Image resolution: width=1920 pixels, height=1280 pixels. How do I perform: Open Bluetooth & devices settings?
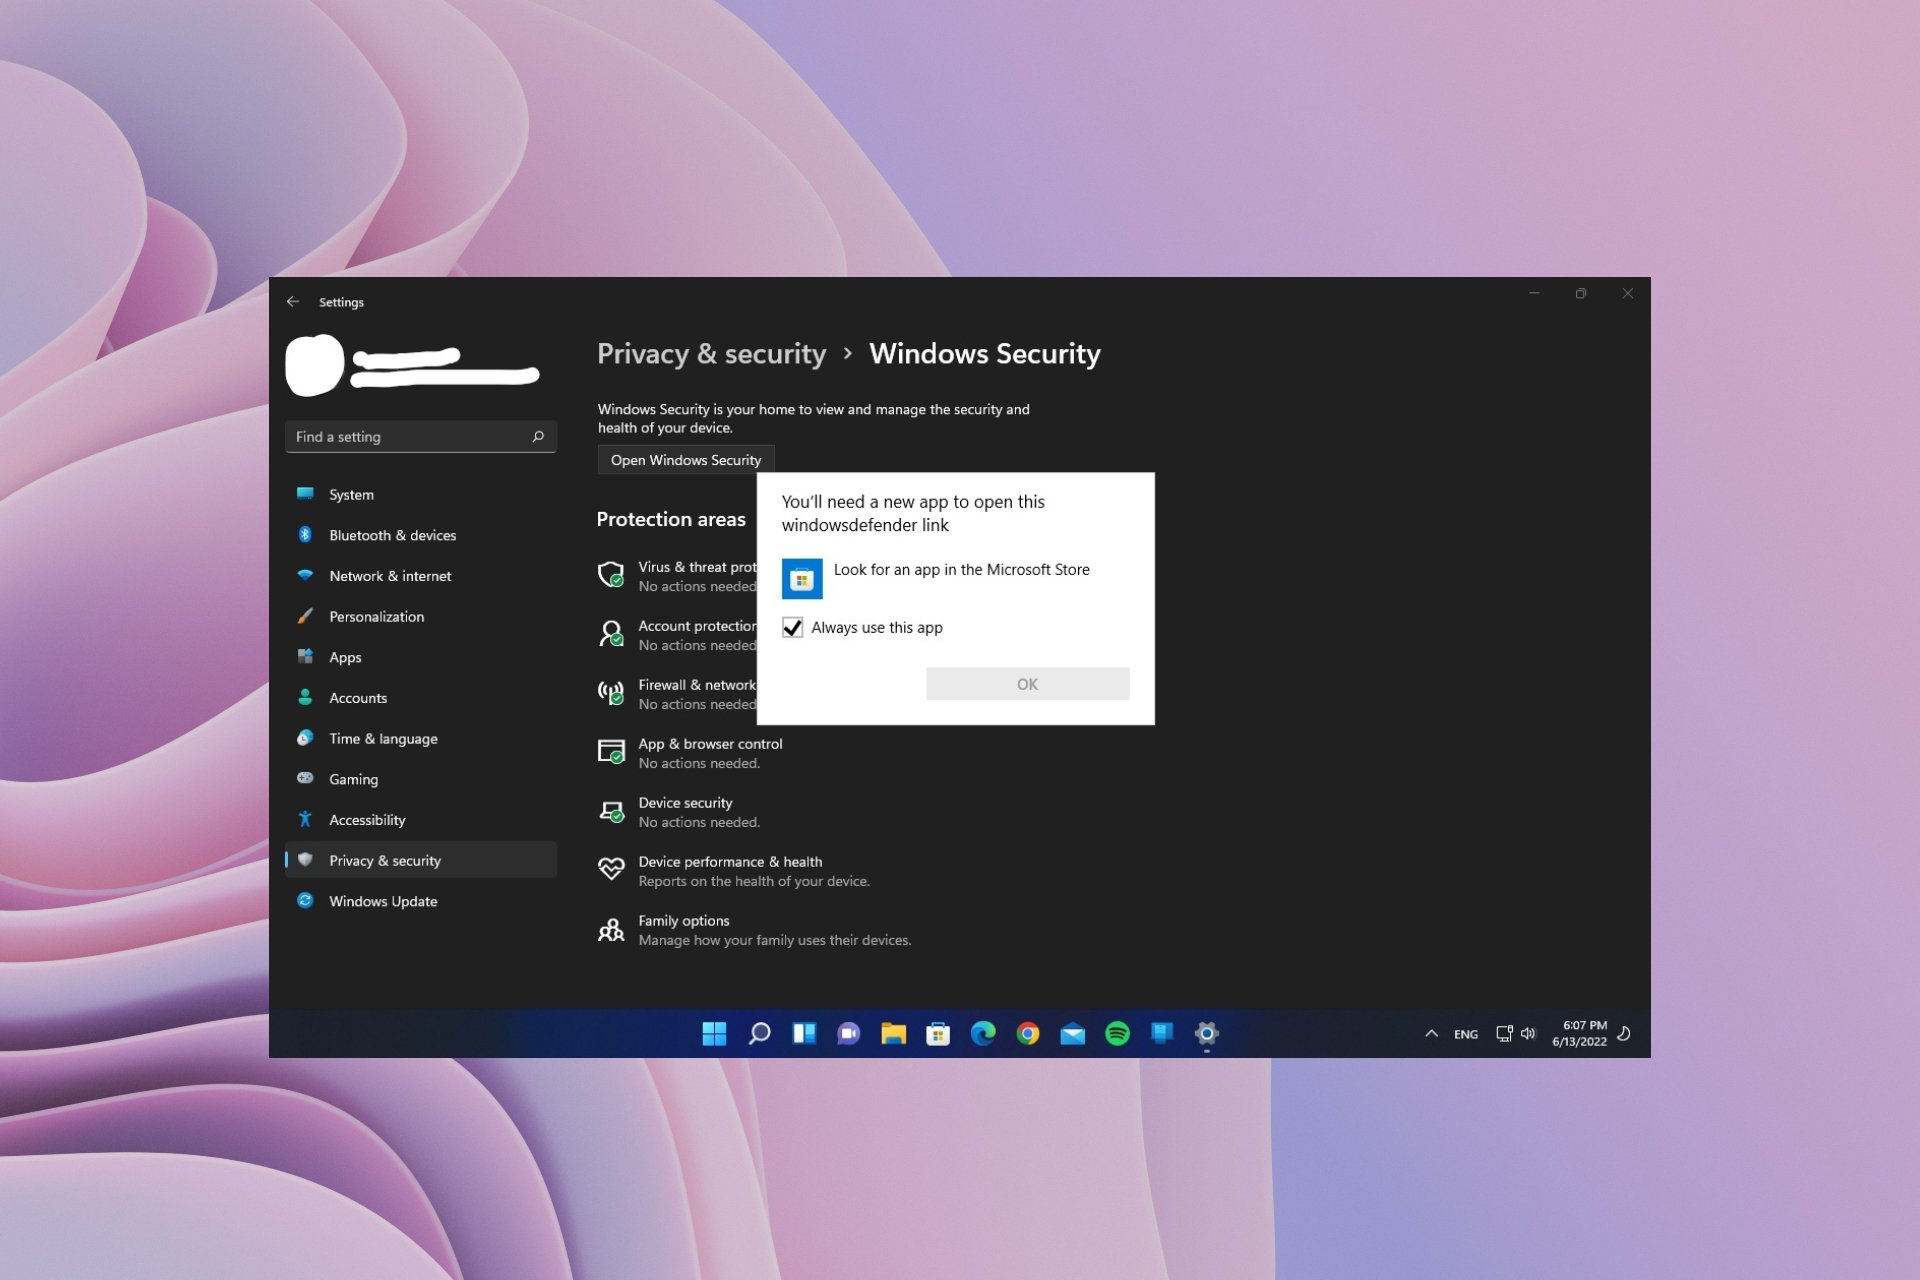pyautogui.click(x=420, y=535)
